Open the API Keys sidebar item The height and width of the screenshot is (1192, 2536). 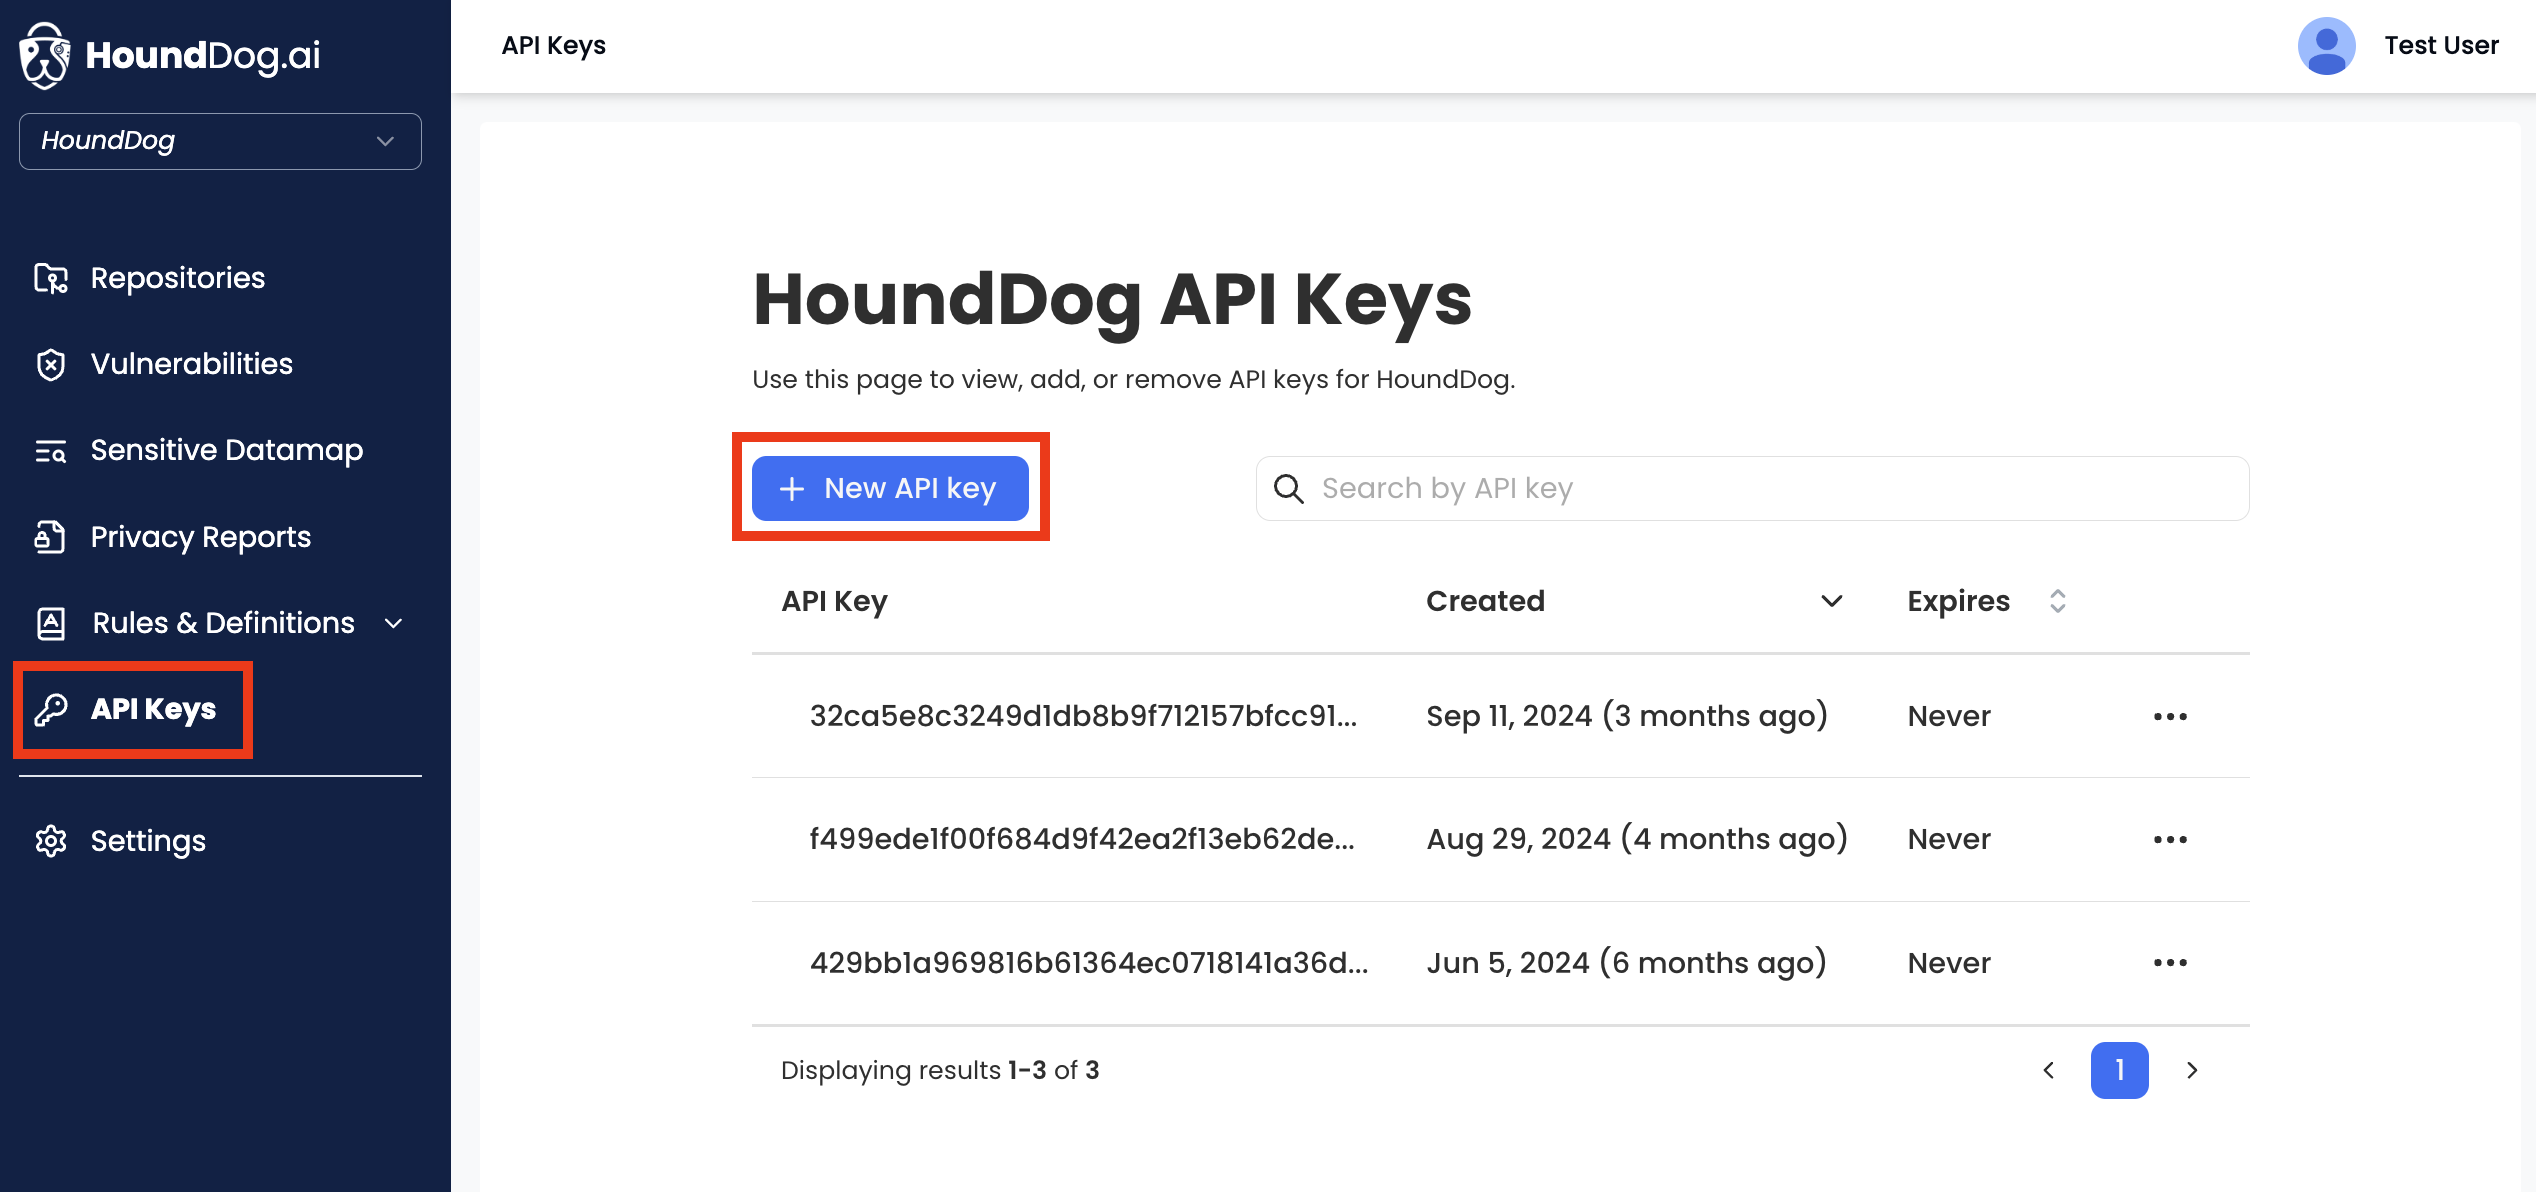tap(153, 709)
